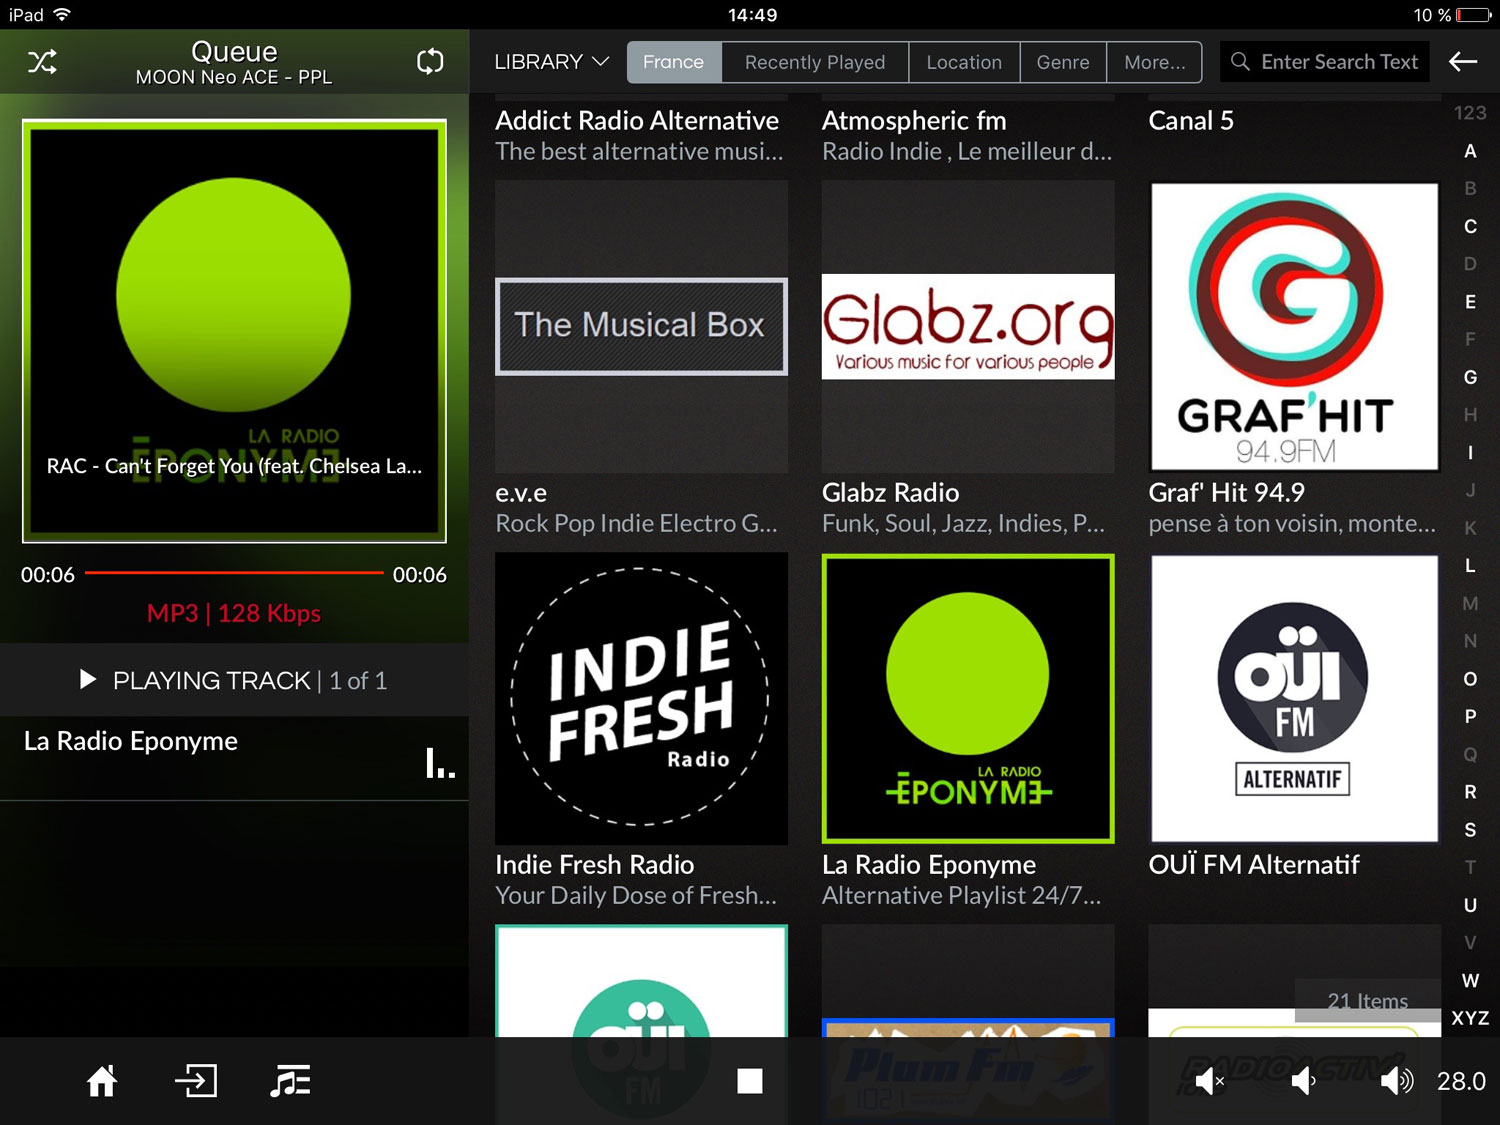Toggle shuffle in the Queue header
This screenshot has height=1125, width=1500.
point(42,62)
